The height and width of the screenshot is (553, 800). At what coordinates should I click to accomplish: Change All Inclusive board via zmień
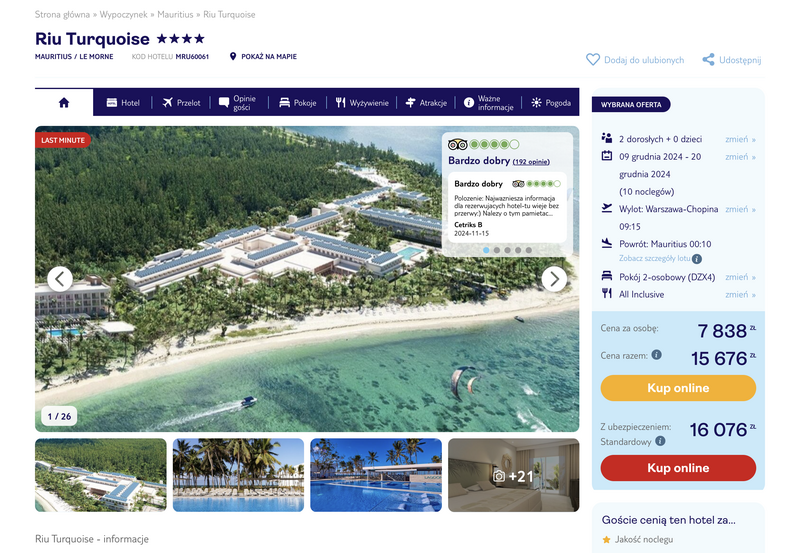point(740,294)
